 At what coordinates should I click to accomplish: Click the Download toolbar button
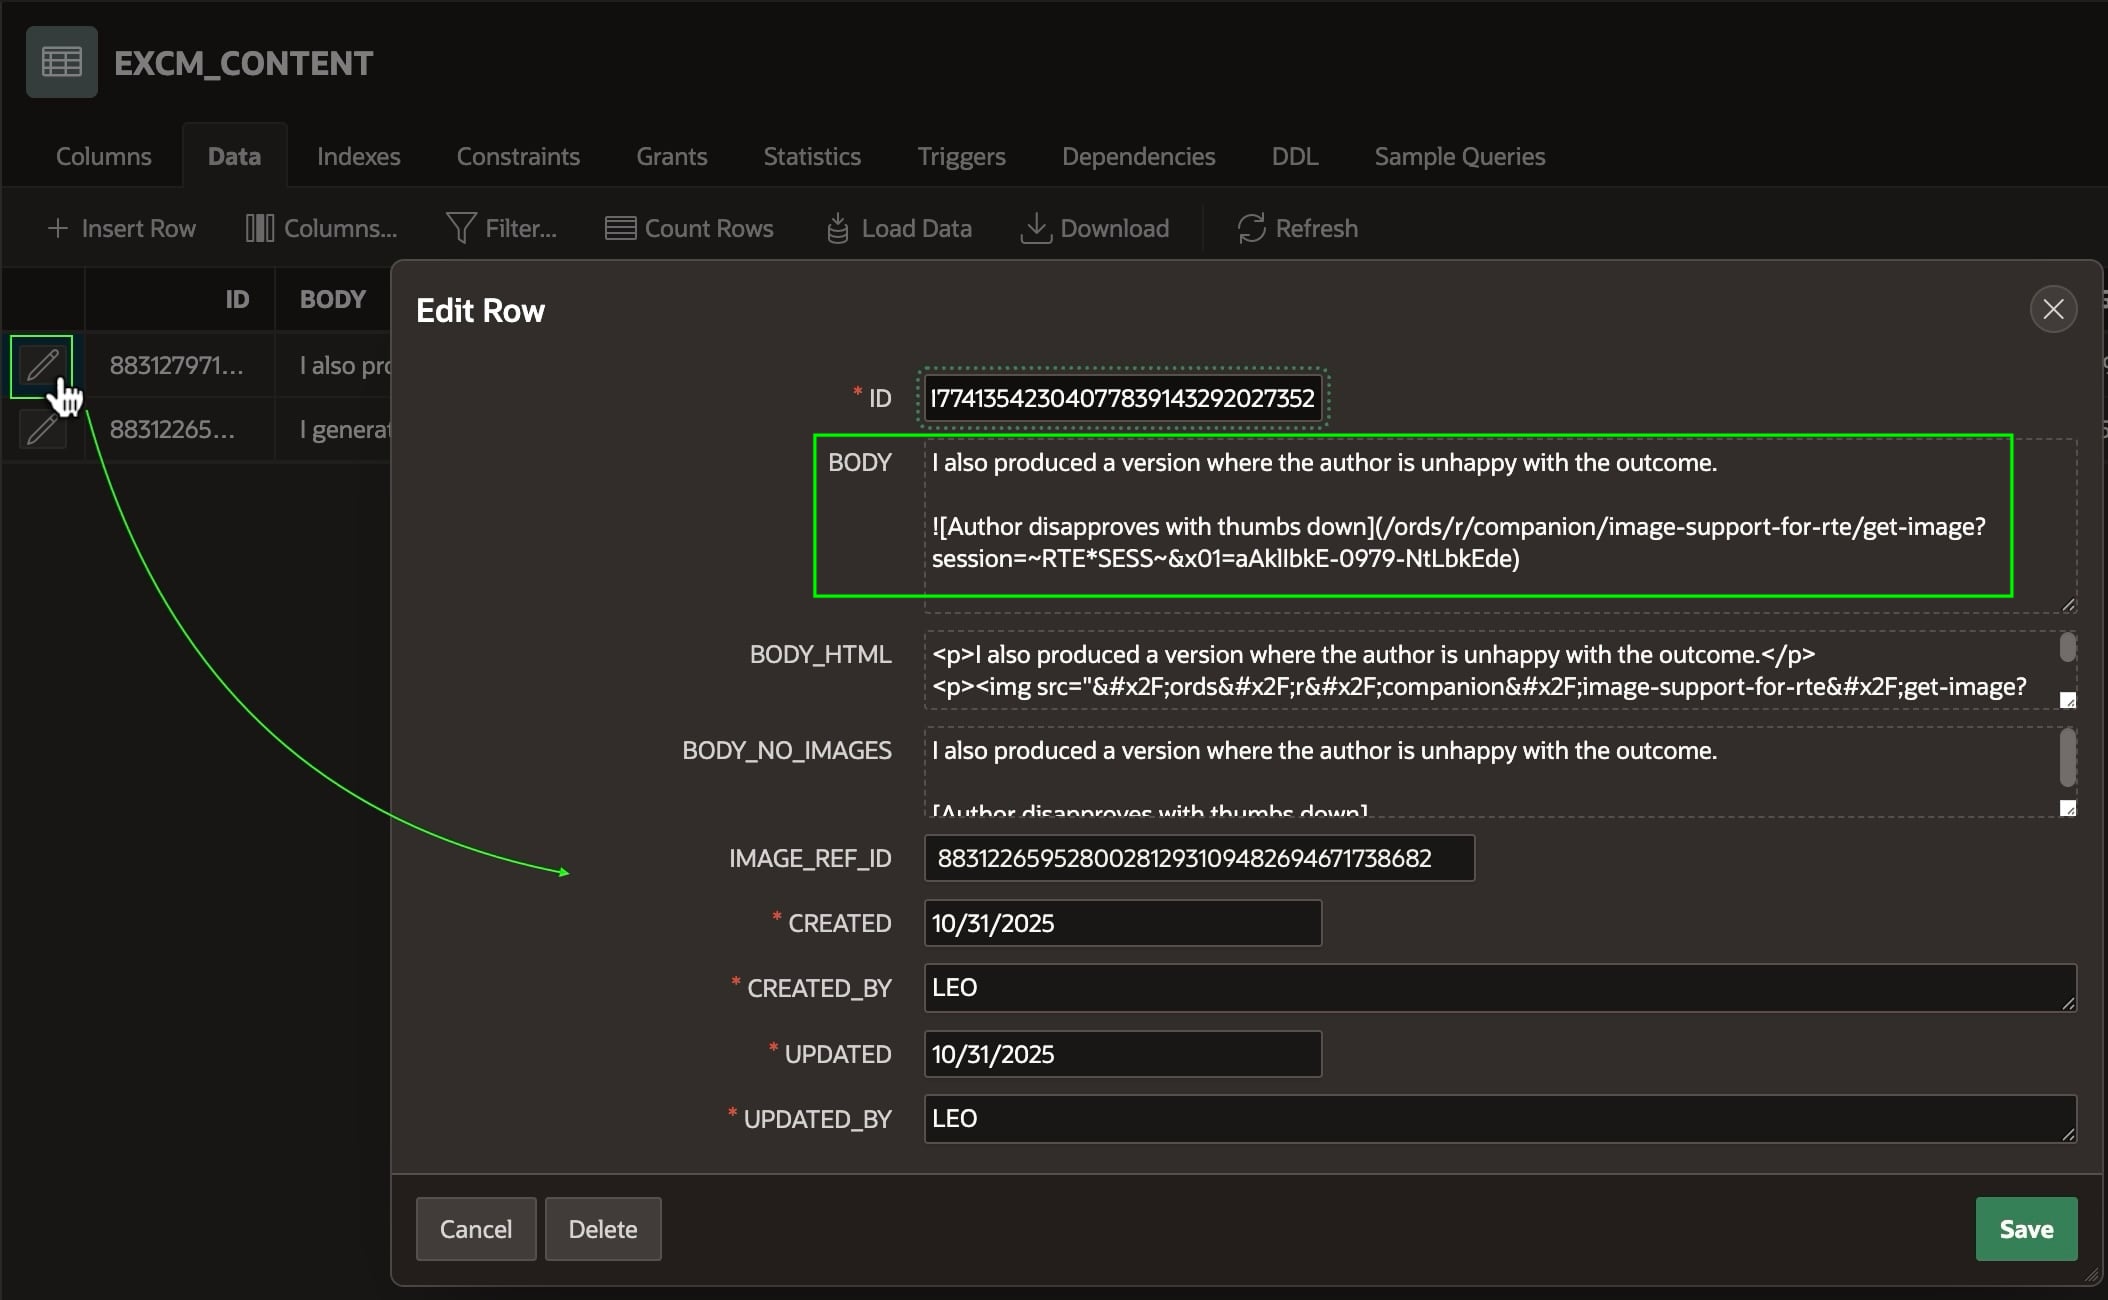click(x=1094, y=229)
